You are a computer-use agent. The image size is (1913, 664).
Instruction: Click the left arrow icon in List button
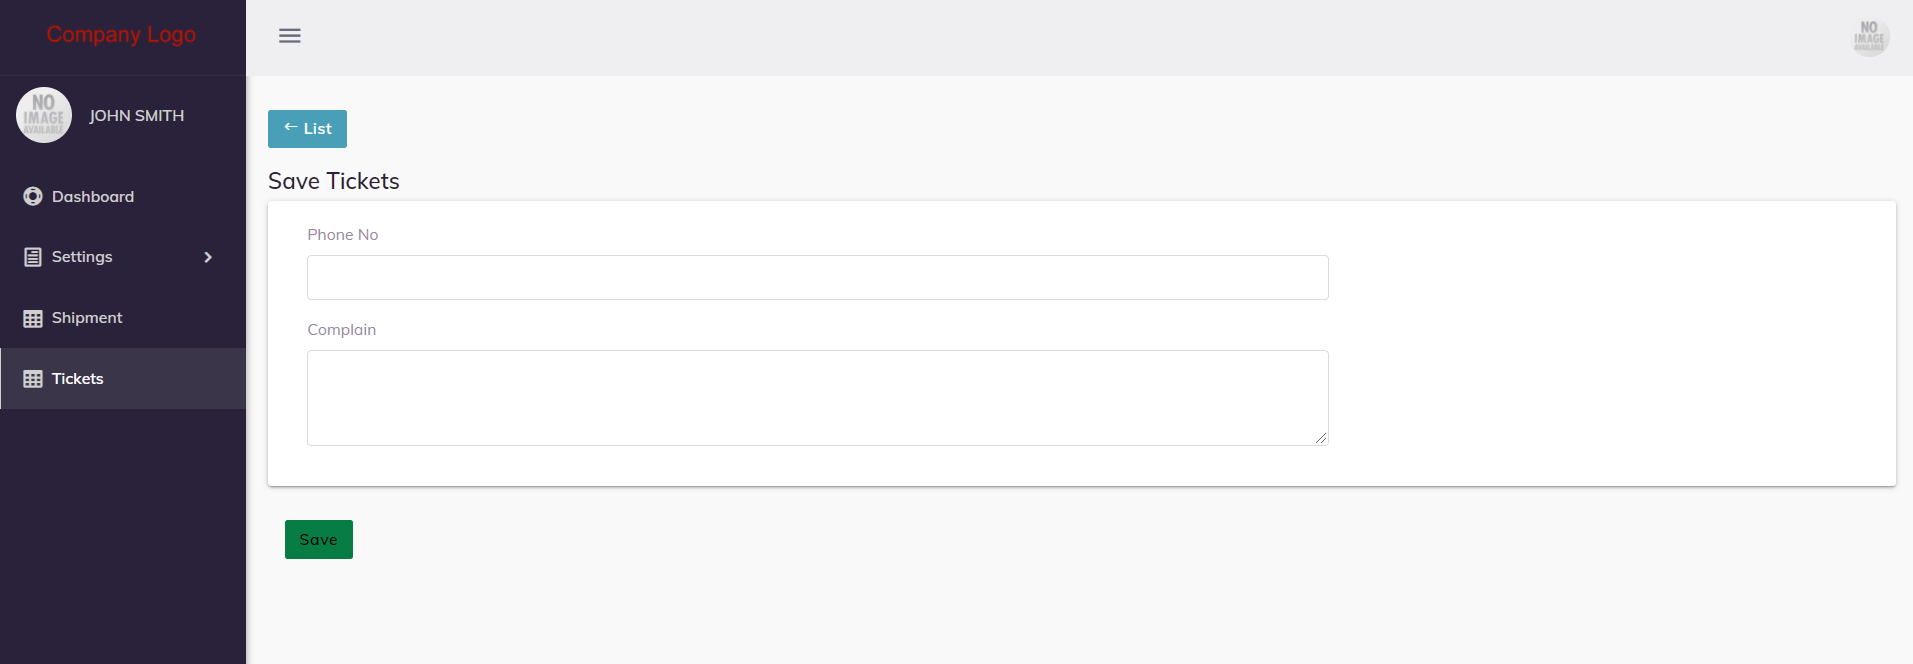[x=291, y=128]
